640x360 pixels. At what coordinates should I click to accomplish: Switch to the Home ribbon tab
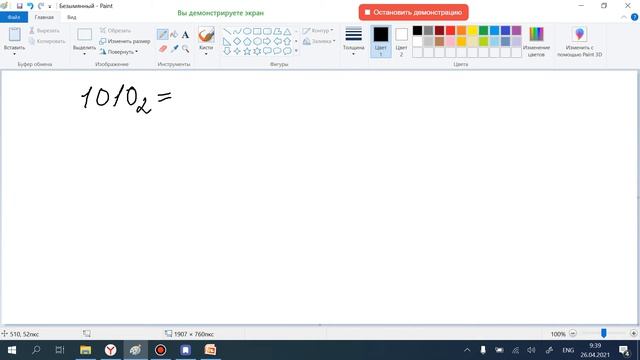44,17
